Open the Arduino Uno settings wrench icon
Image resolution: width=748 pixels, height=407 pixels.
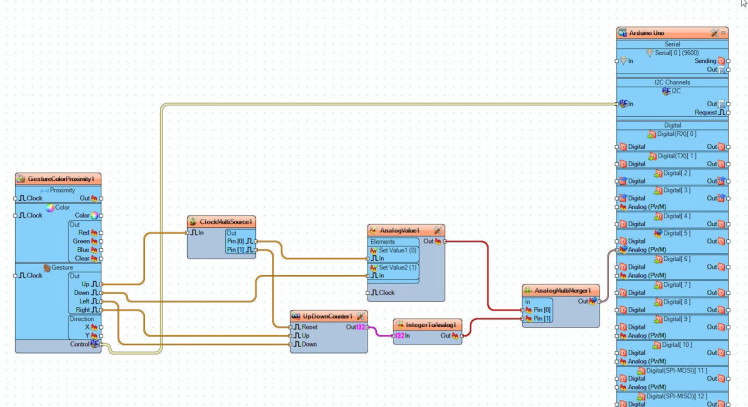pyautogui.click(x=714, y=33)
